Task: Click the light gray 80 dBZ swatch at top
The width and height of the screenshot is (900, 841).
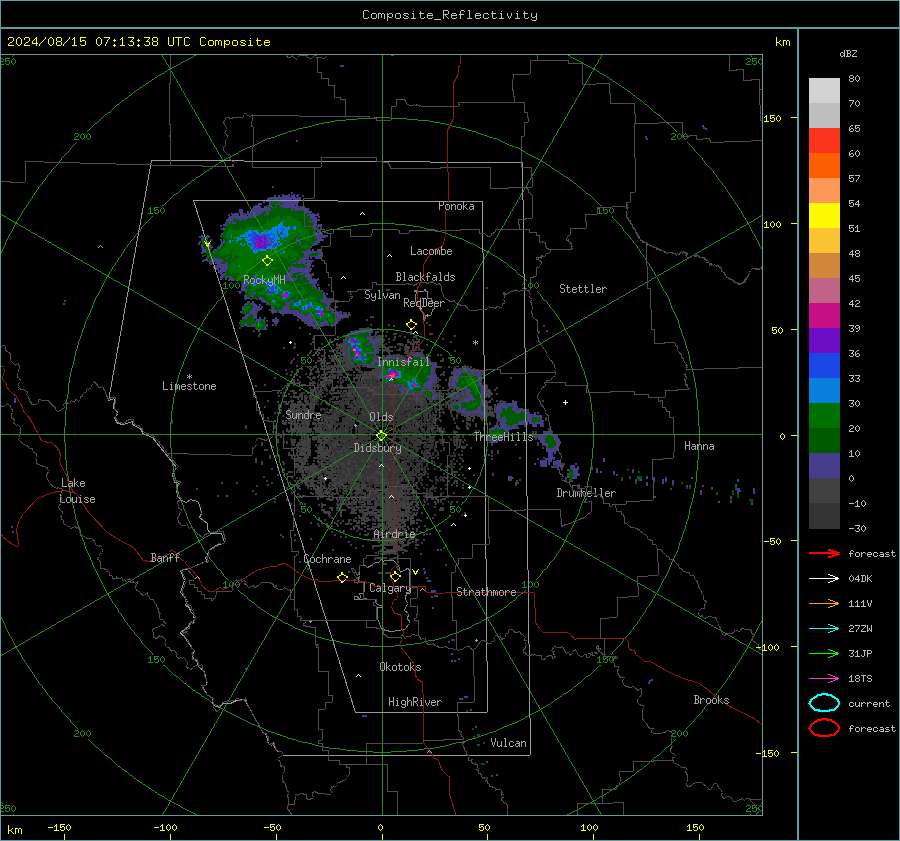Action: tap(824, 91)
